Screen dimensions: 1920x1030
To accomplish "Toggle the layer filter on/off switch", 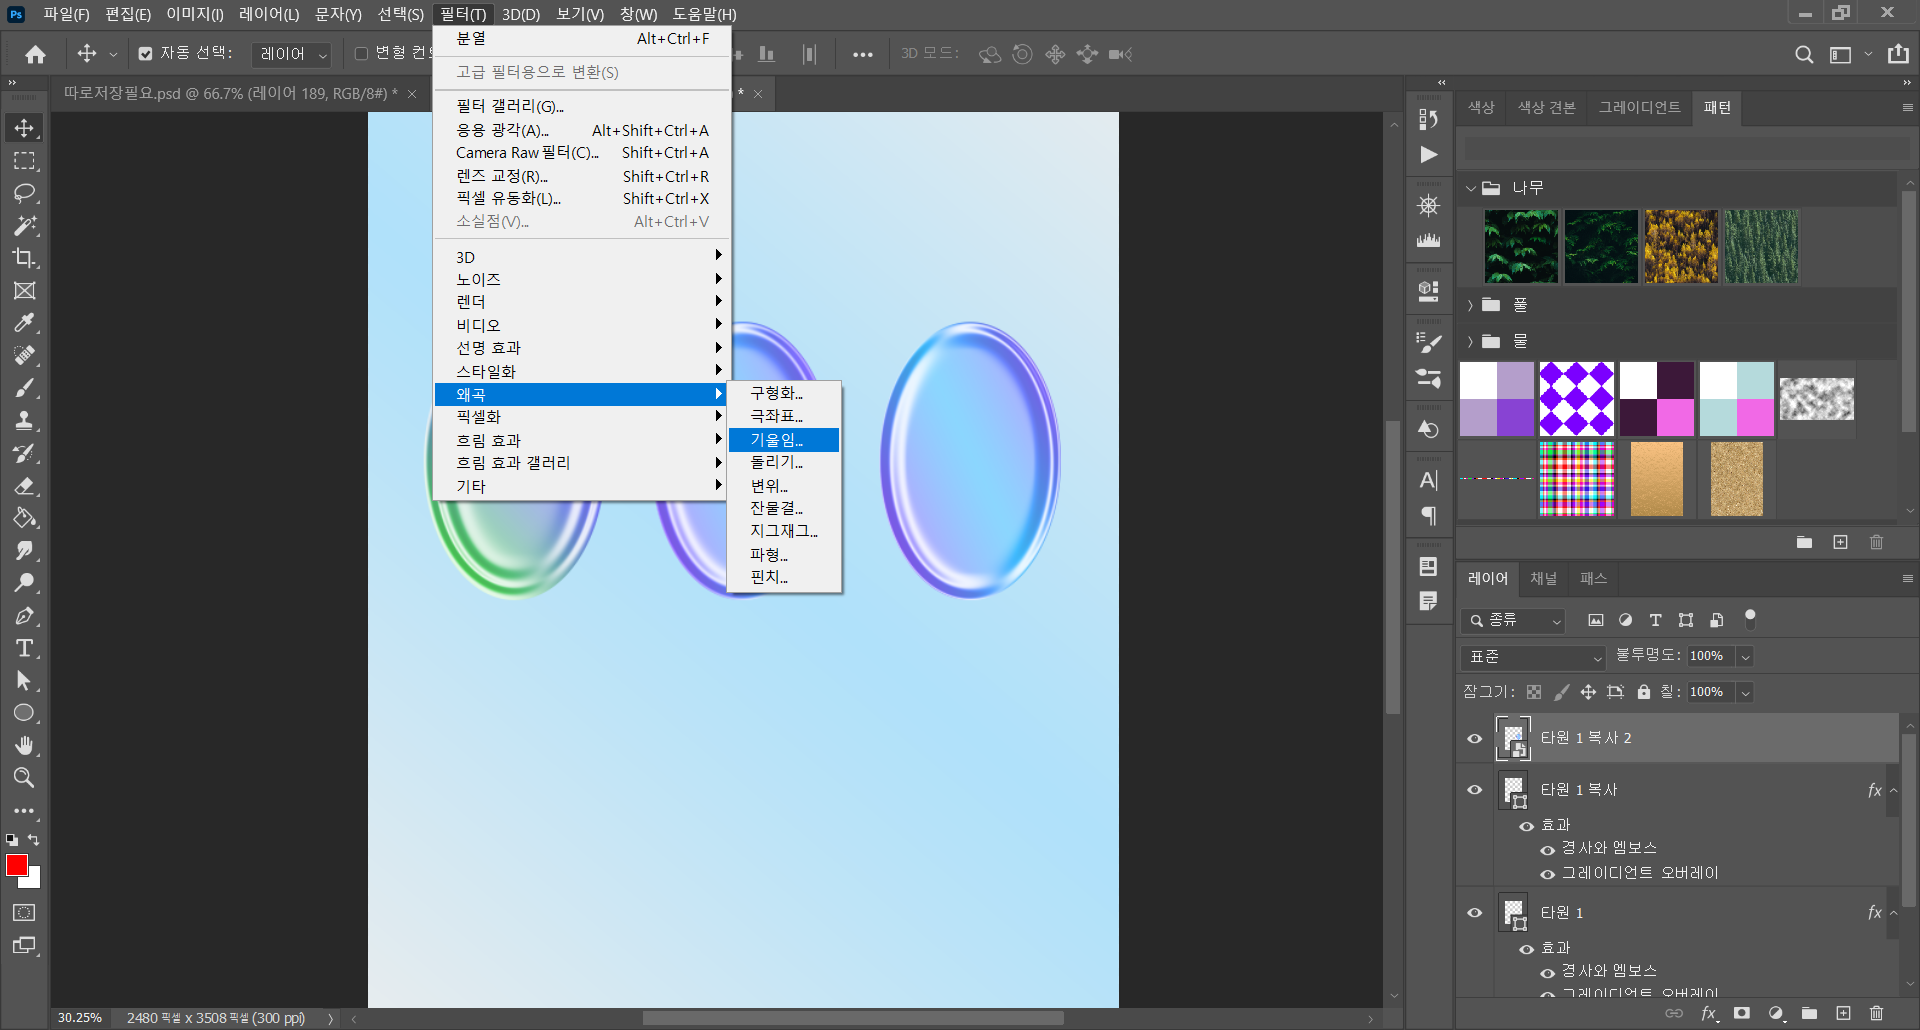I will pyautogui.click(x=1750, y=619).
